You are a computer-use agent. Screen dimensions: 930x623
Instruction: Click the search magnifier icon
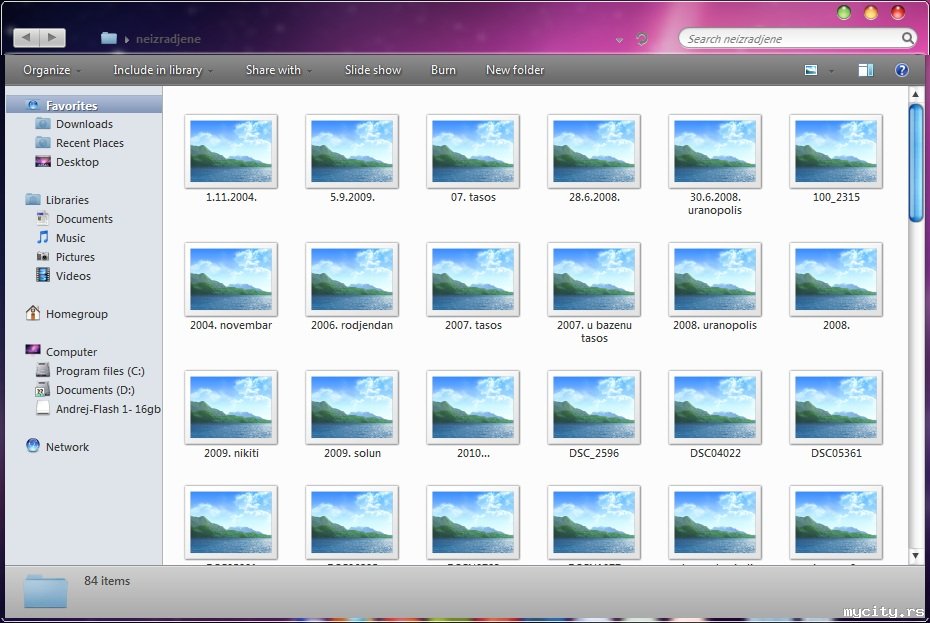[907, 39]
